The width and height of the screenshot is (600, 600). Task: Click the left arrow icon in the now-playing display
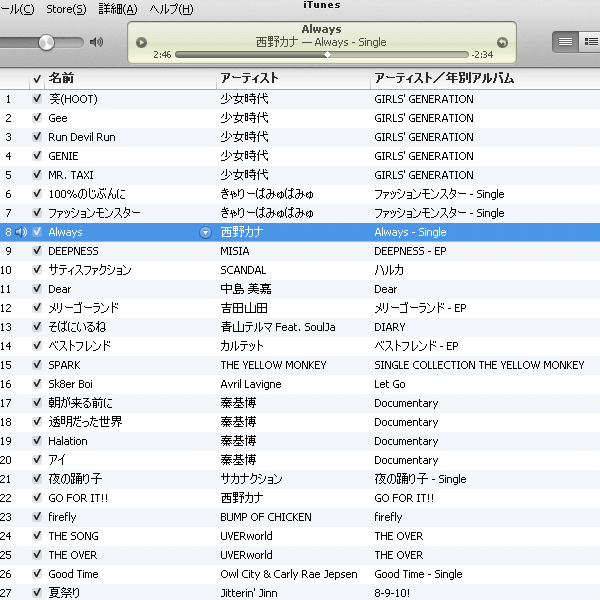click(x=141, y=42)
